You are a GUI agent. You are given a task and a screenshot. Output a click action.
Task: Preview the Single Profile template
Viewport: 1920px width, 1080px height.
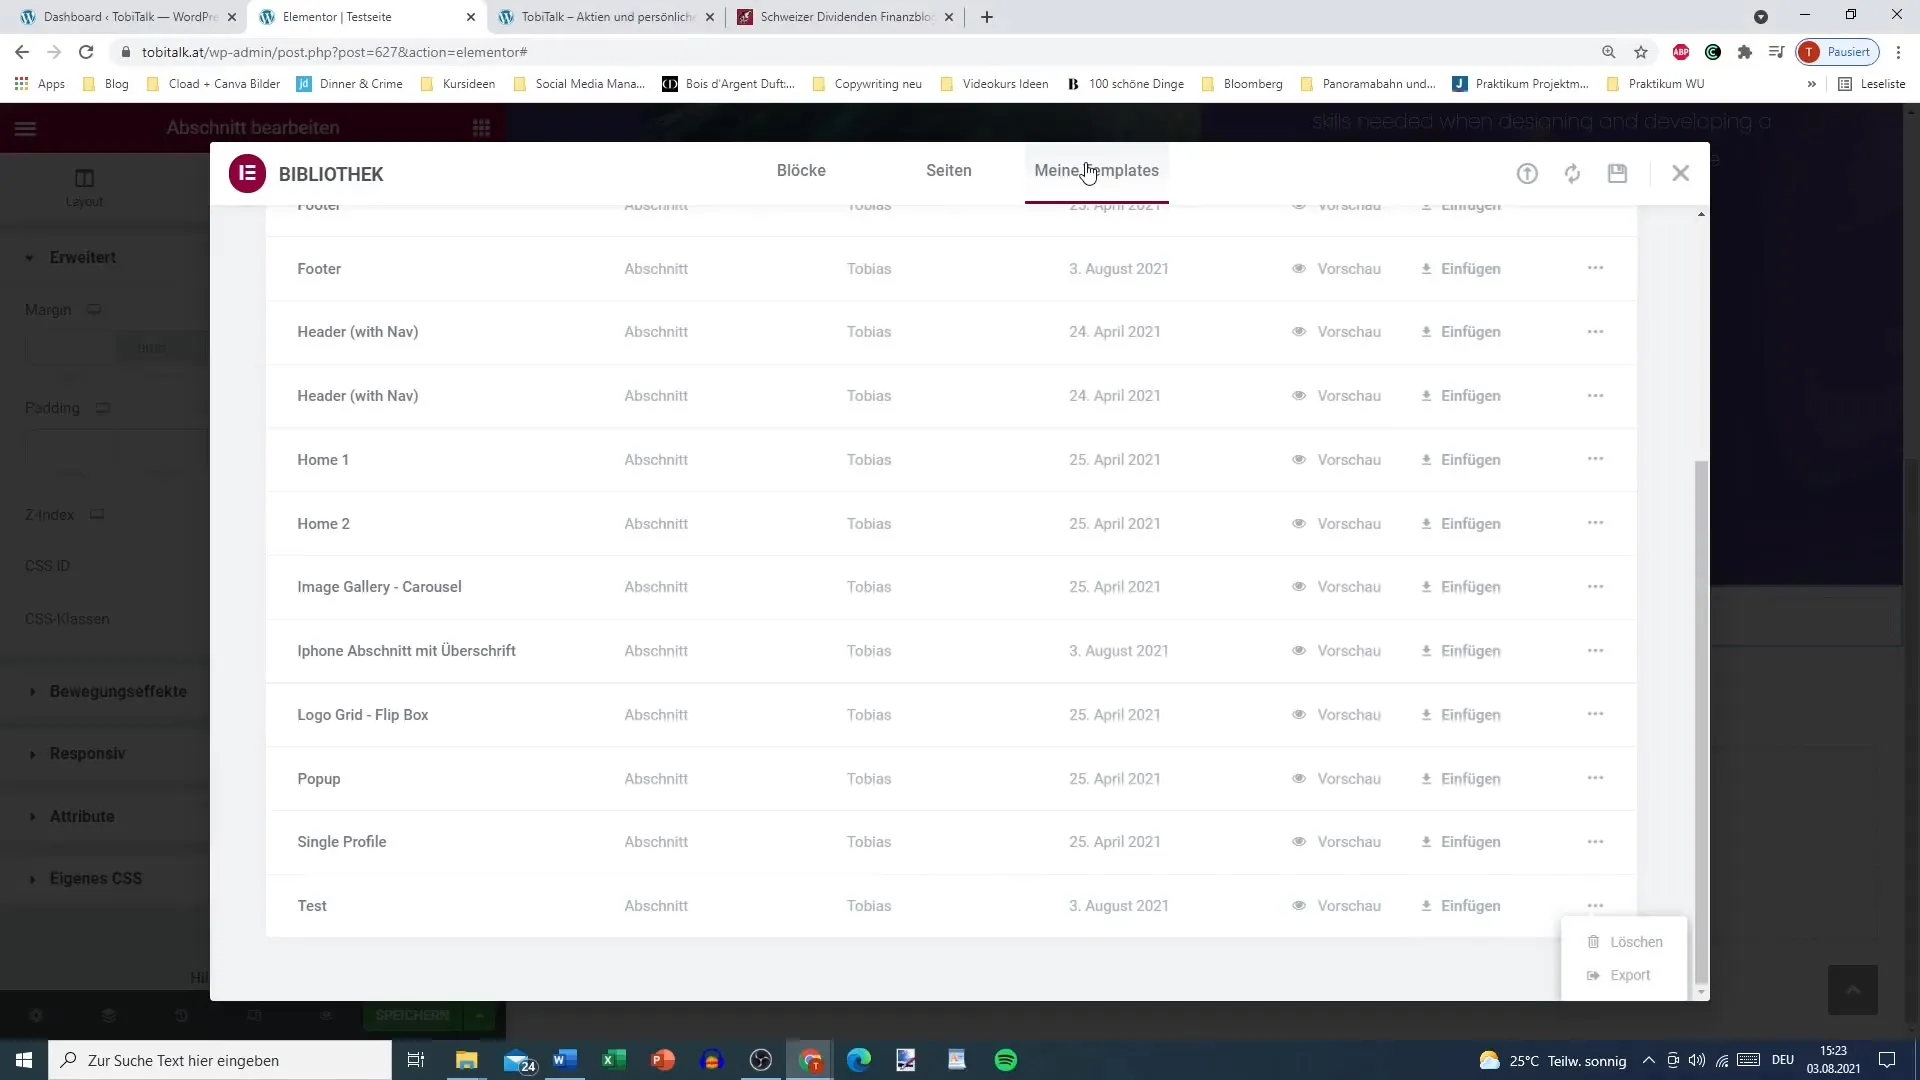[x=1336, y=842]
